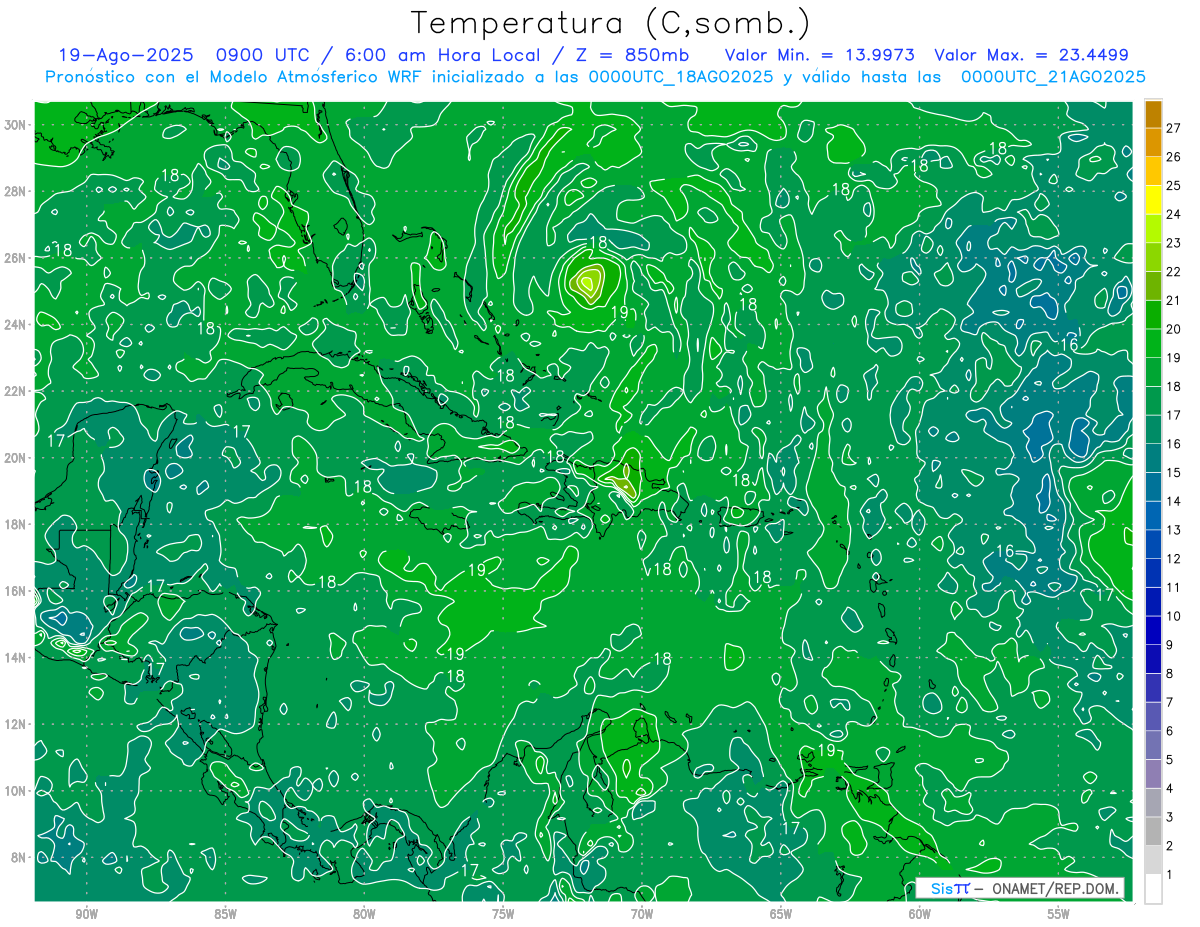Screen dimensions: 1200x927
Task: Click the "ONAMET/REP.DOM." credit box
Action: pos(1020,888)
